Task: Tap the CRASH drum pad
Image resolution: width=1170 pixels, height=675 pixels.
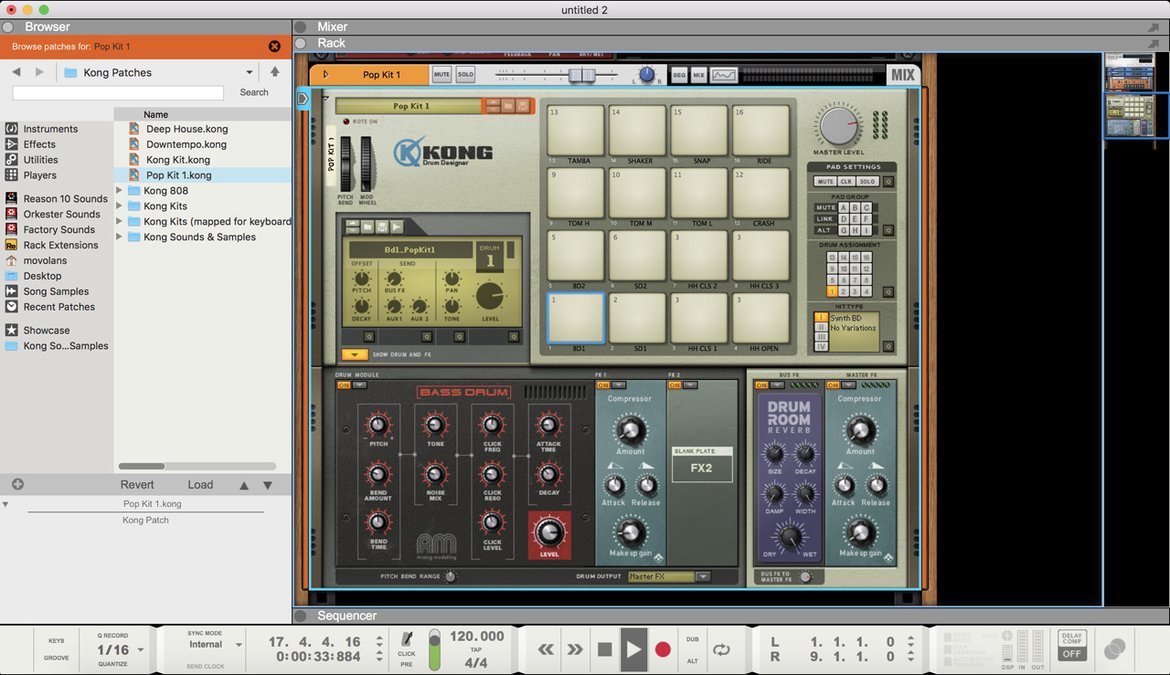Action: point(761,192)
